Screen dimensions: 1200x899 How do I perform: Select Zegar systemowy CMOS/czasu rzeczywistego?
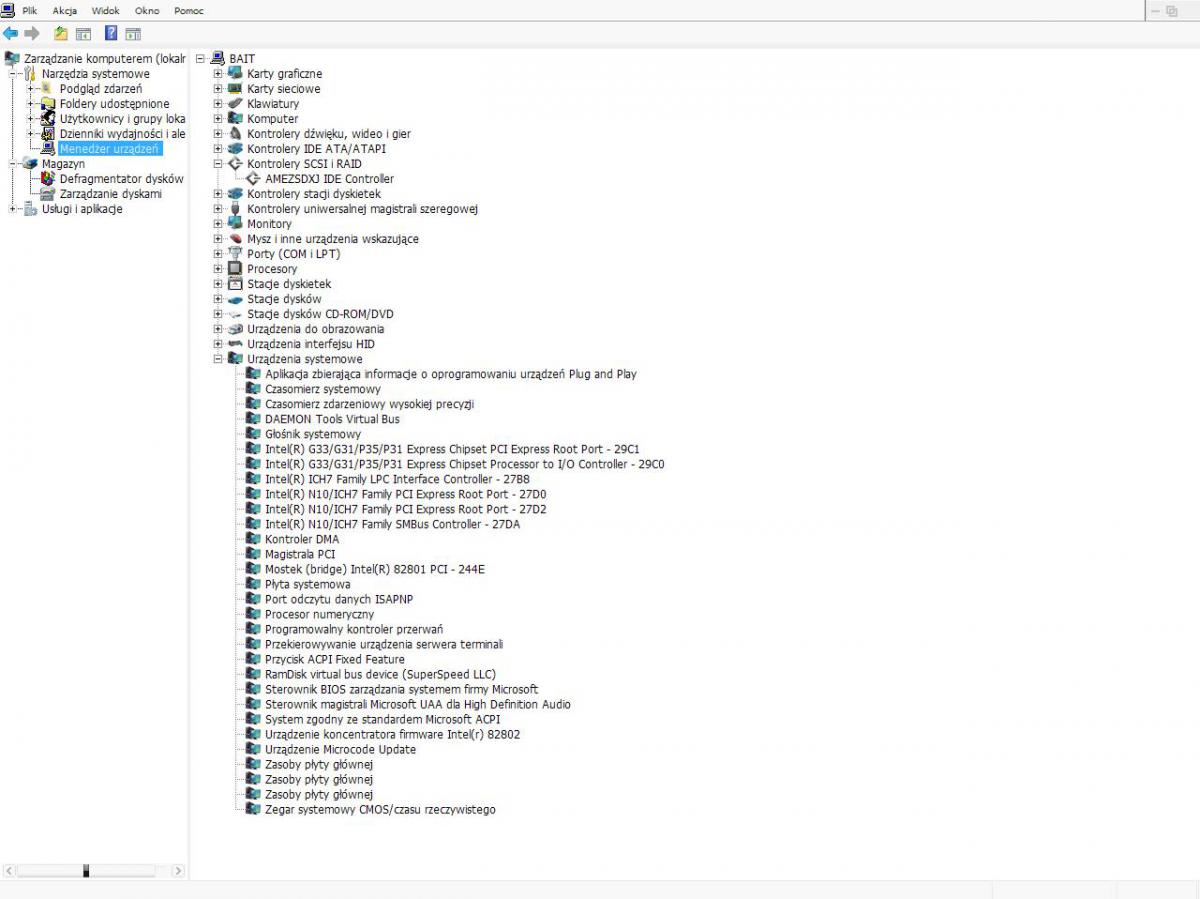pos(380,809)
